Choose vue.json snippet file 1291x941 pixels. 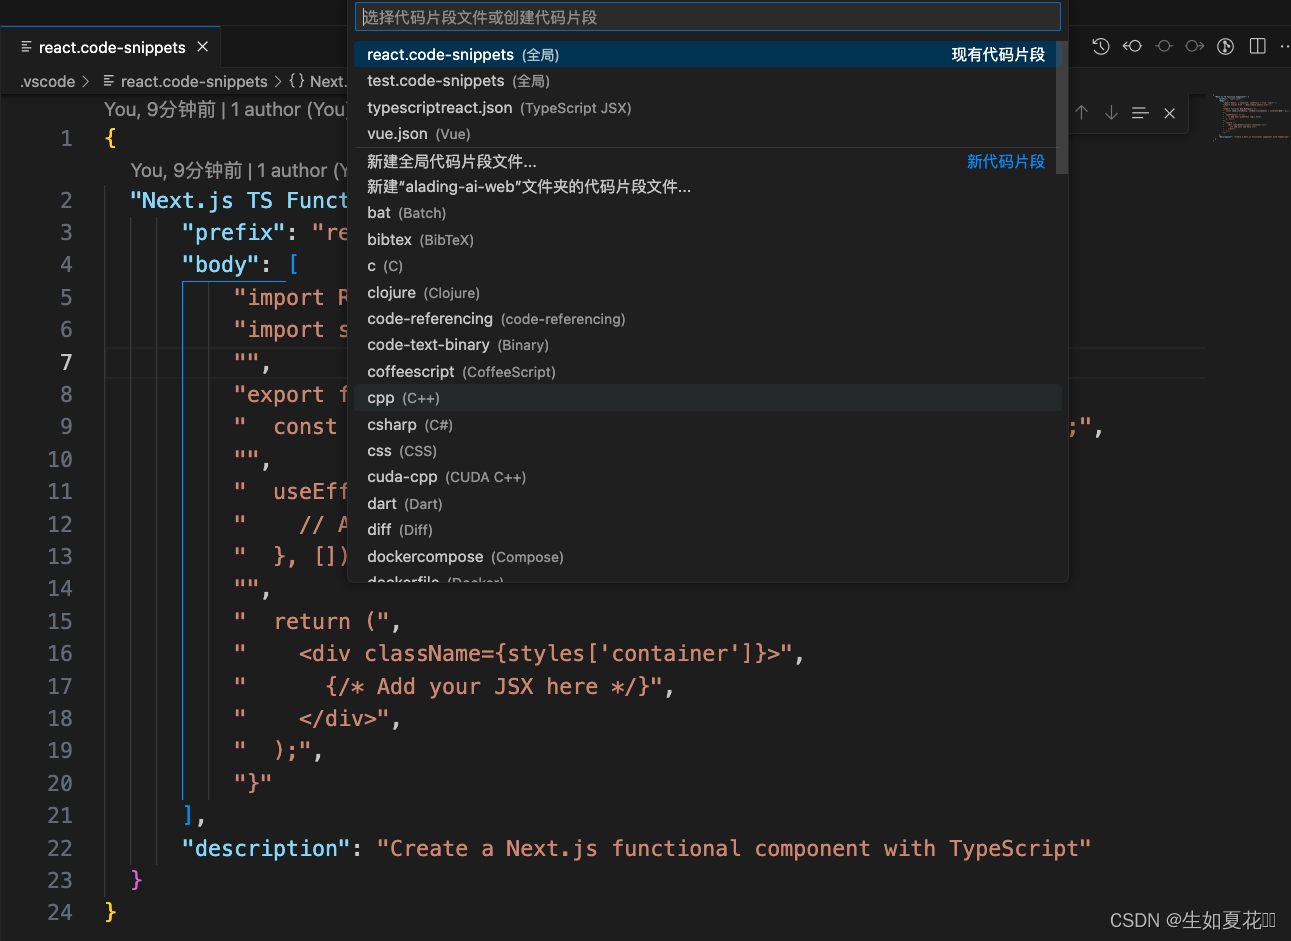[704, 134]
